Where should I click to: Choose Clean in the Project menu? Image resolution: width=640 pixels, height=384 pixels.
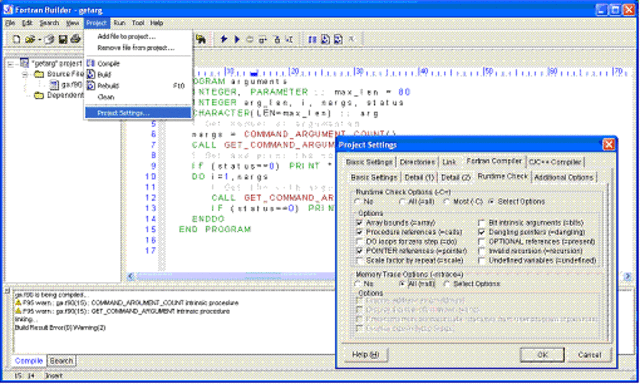click(138, 97)
